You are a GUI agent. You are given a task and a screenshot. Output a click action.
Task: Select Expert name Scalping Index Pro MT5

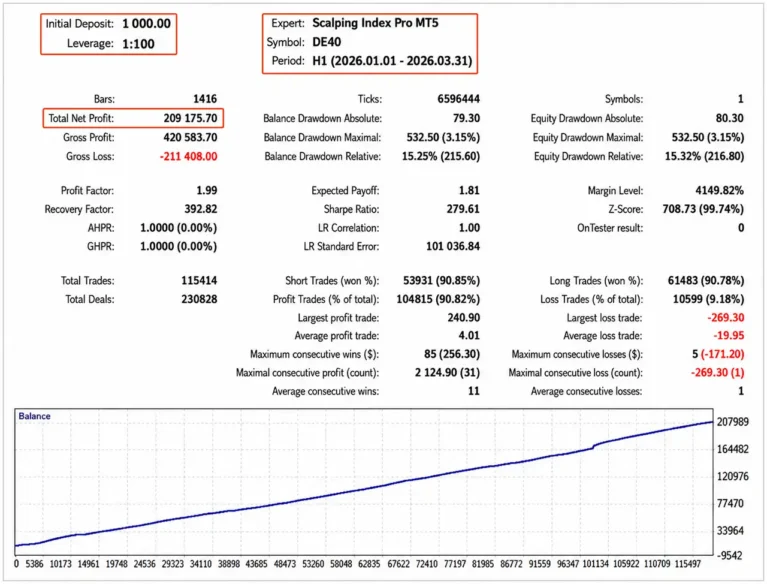(375, 23)
